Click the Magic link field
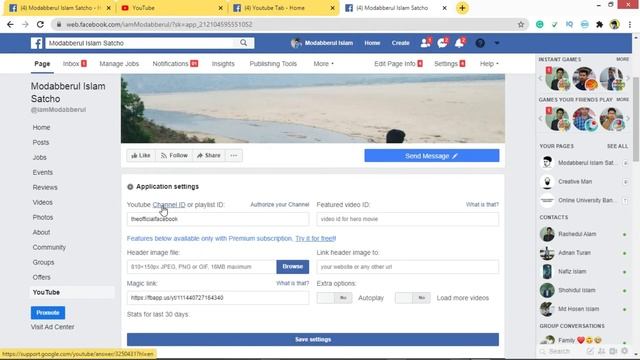This screenshot has width=640, height=360. tap(218, 298)
